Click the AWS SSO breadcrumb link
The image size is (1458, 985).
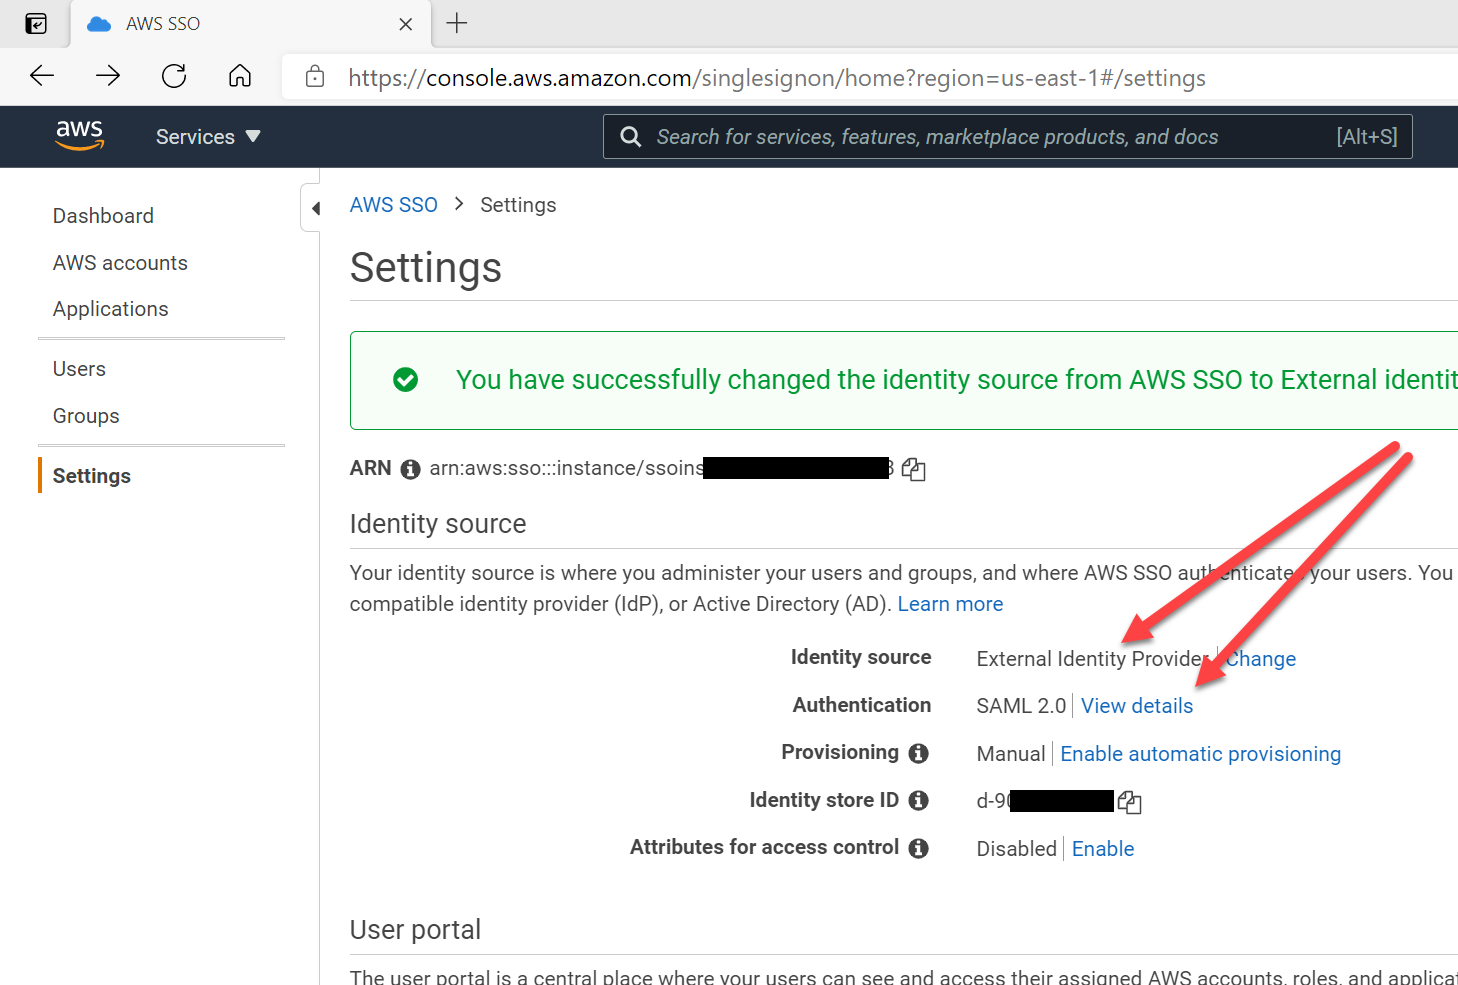(393, 205)
